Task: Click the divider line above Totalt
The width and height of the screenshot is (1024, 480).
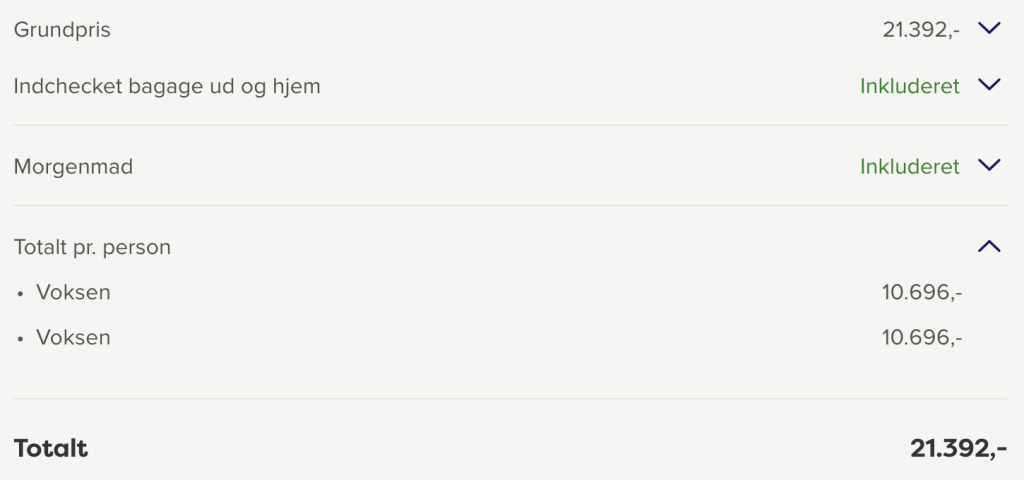Action: [x=510, y=399]
